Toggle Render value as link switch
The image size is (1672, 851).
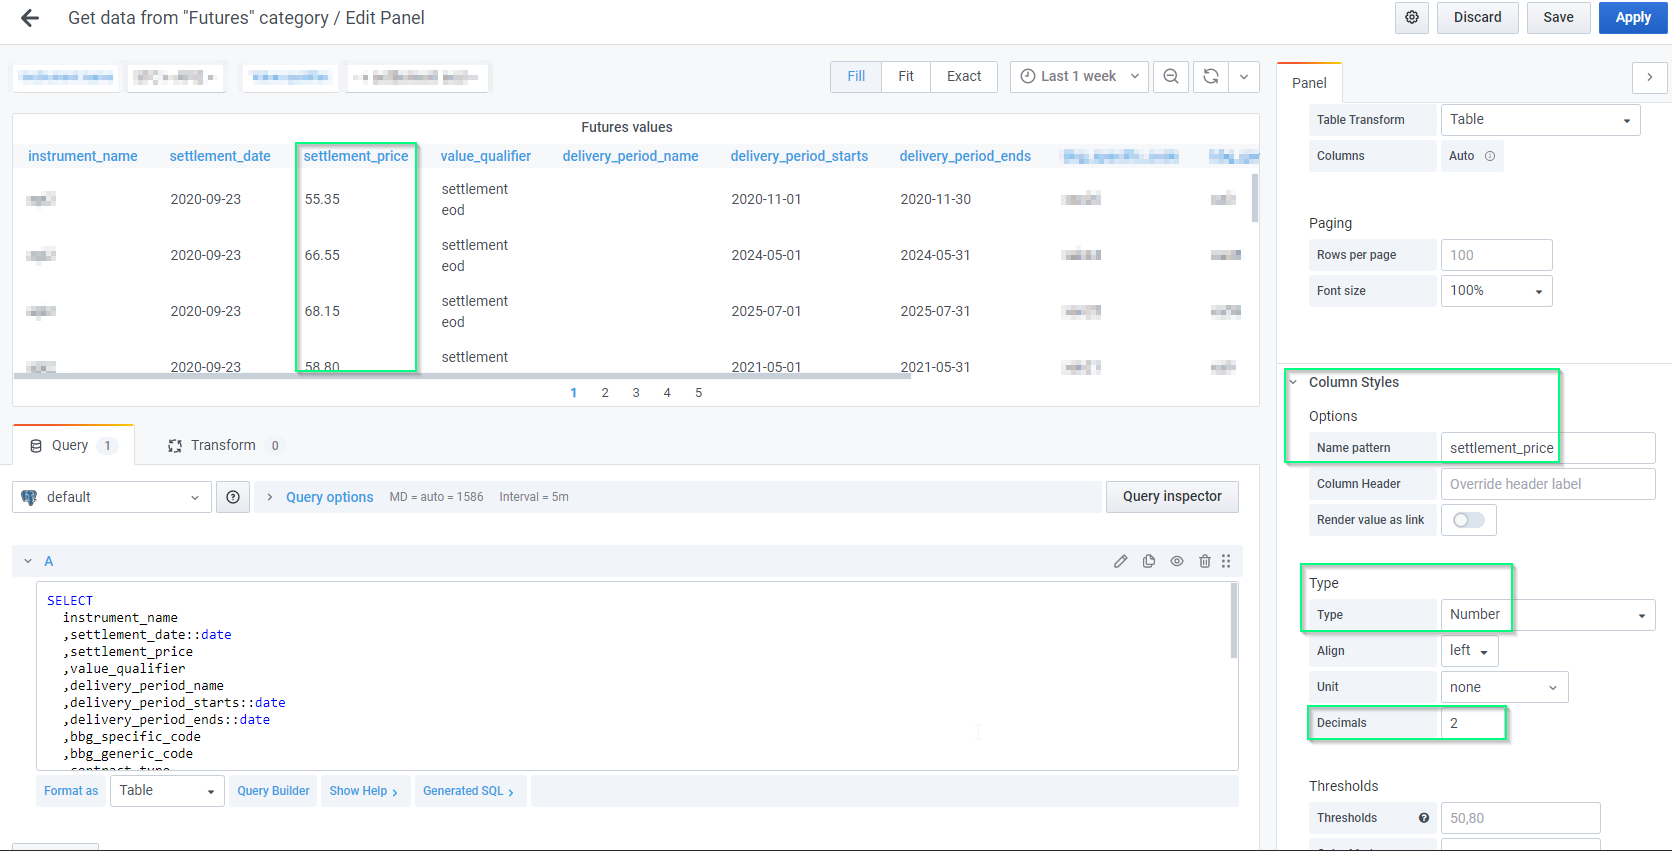[x=1468, y=520]
